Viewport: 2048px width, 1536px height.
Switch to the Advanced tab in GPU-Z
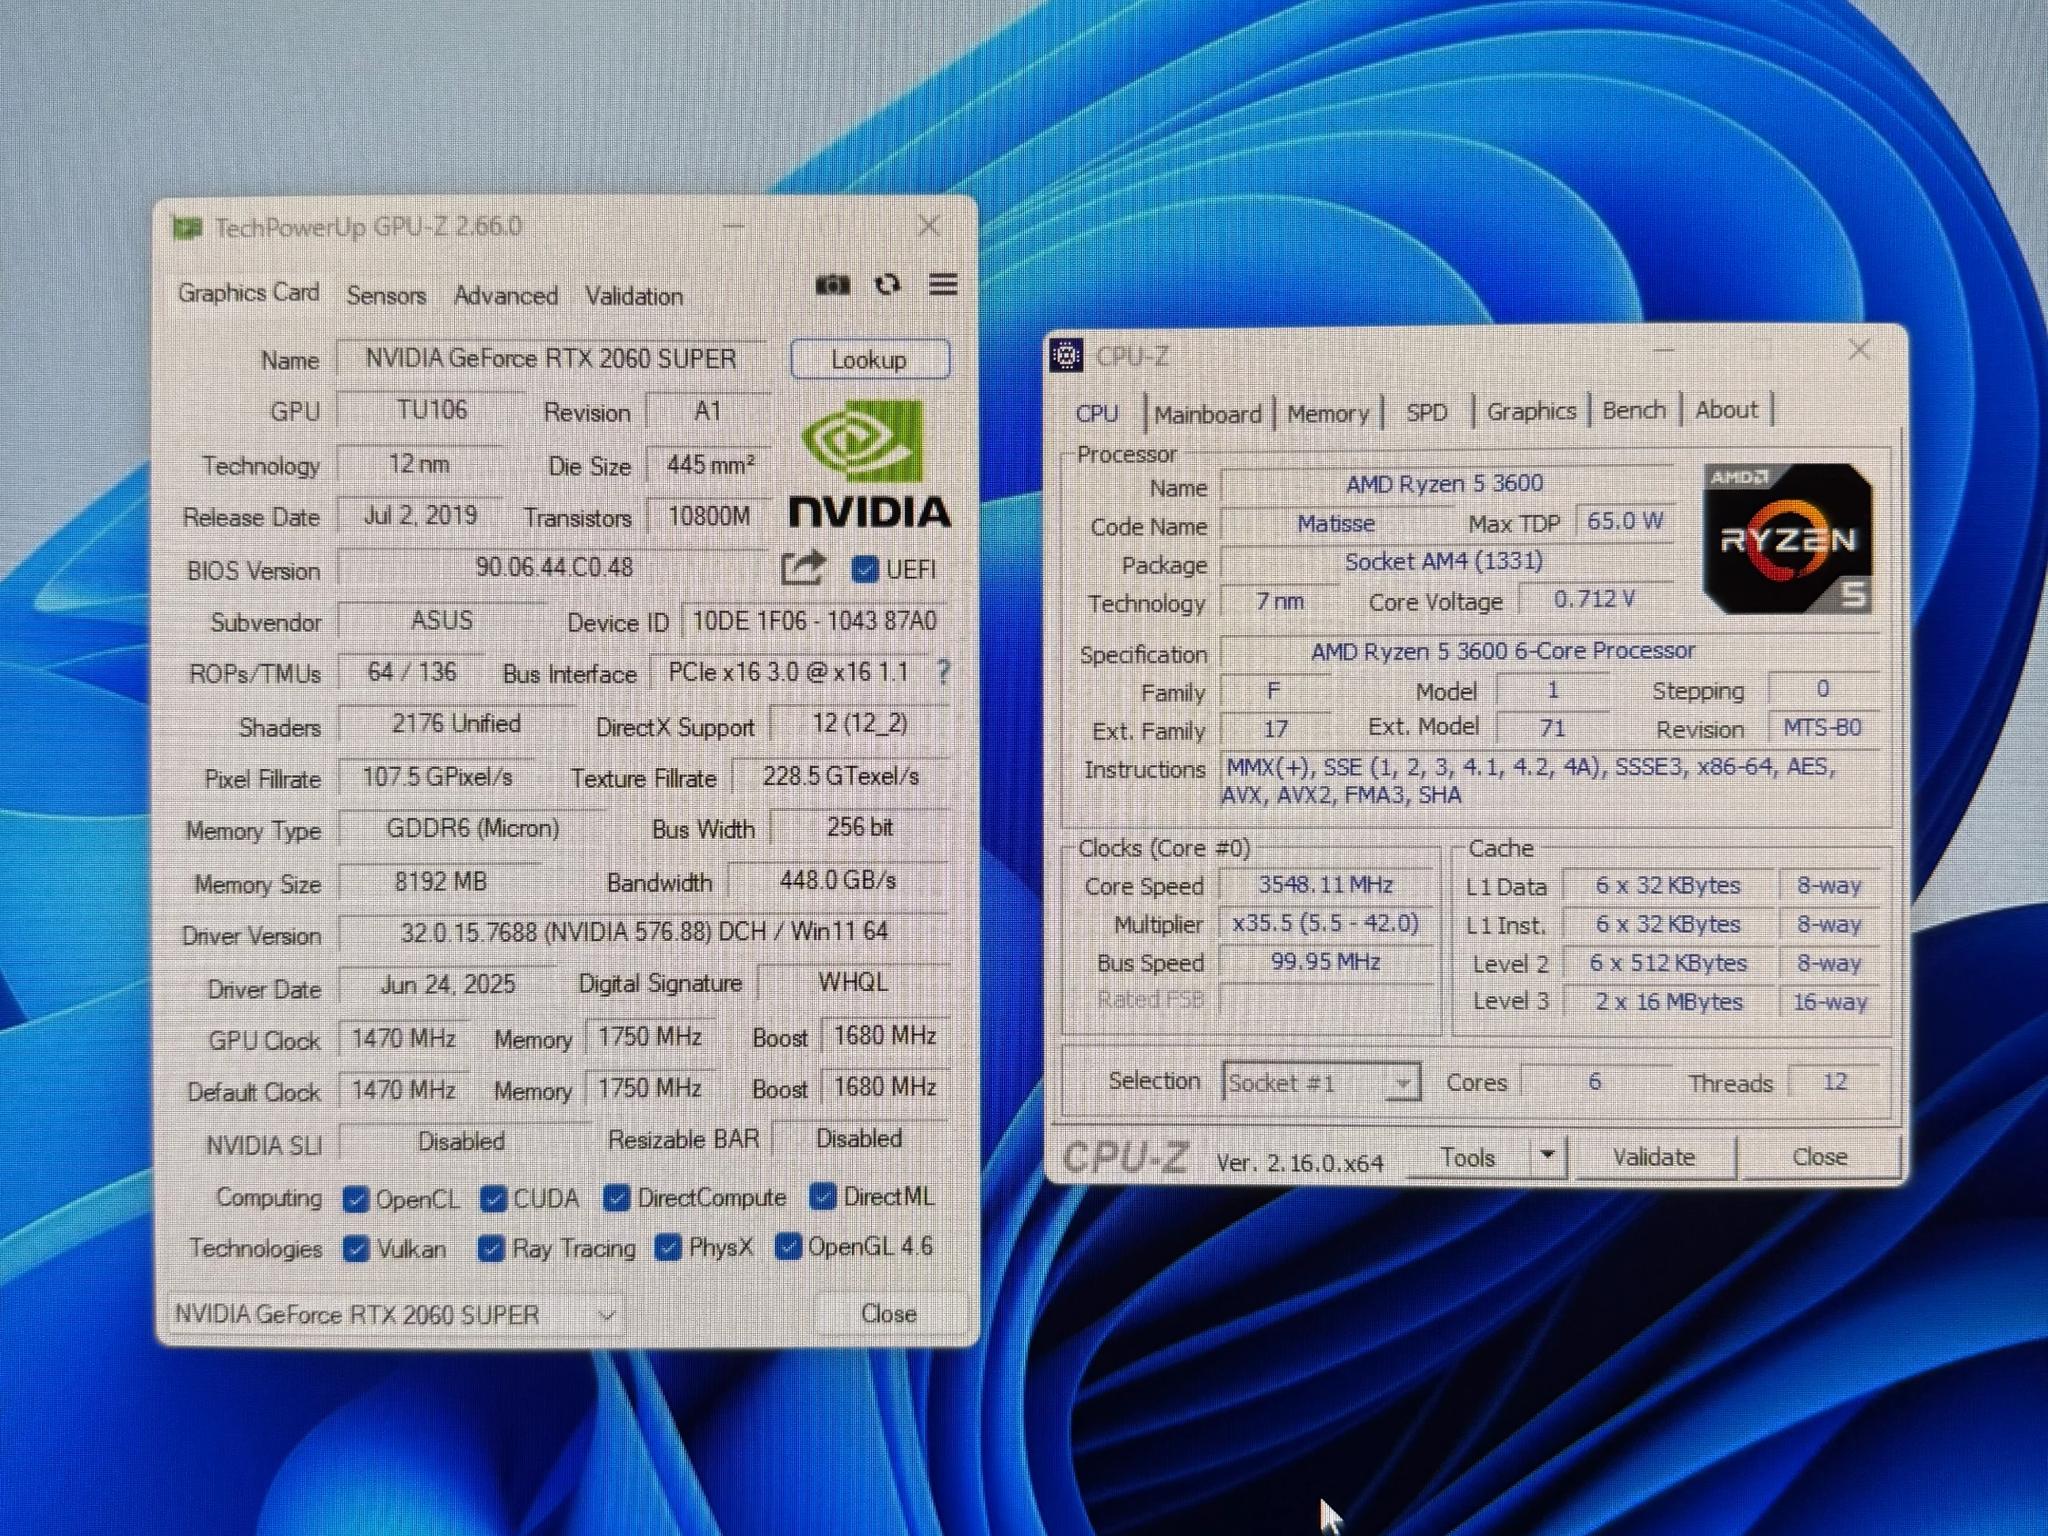(506, 296)
